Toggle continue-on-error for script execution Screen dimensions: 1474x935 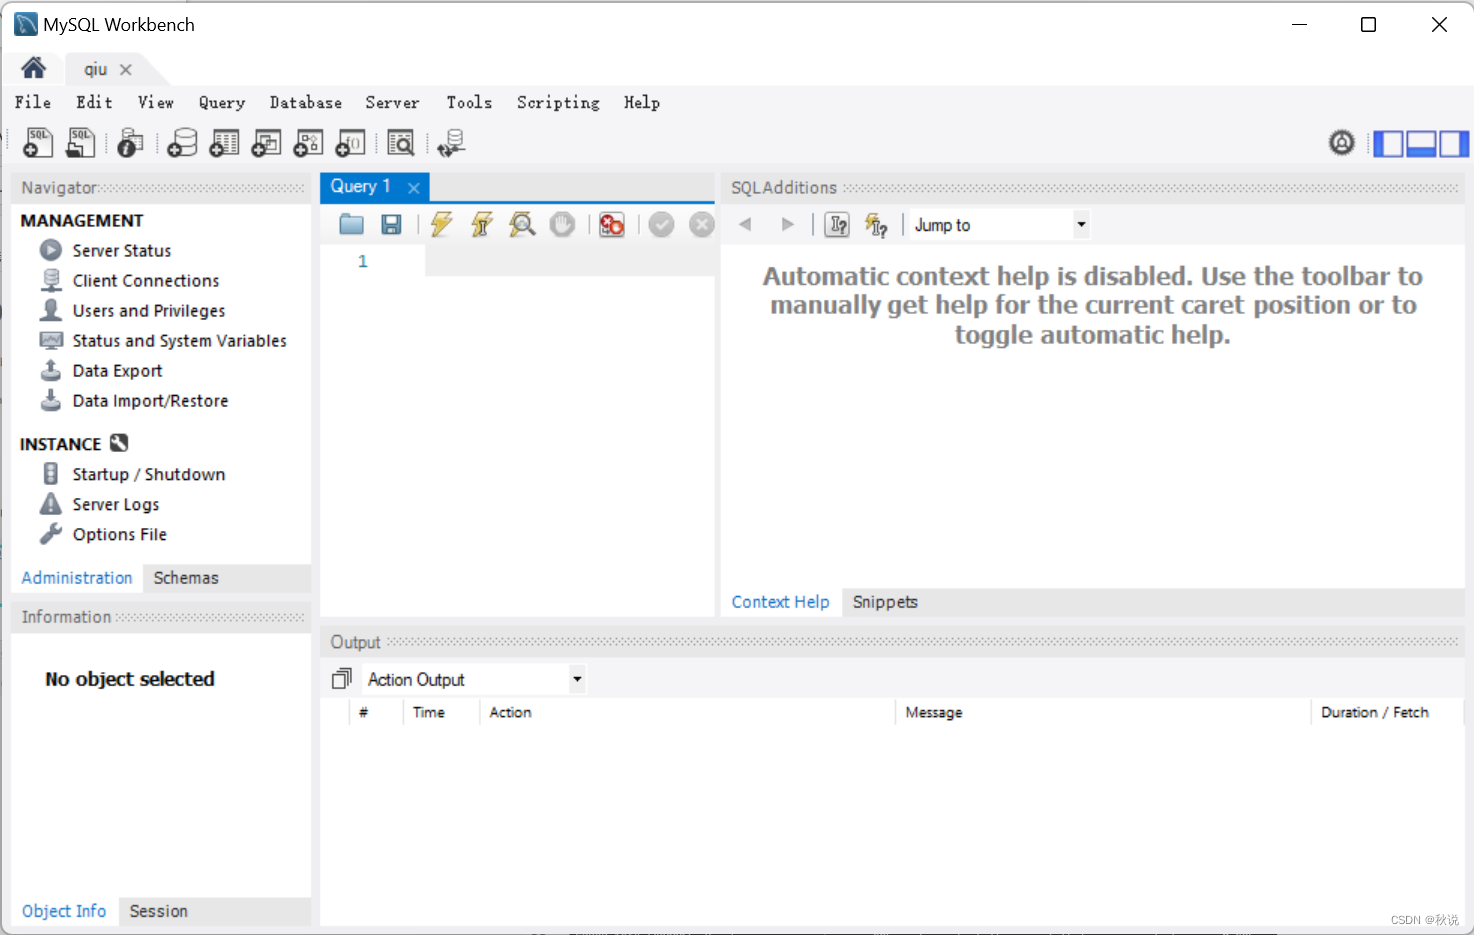pyautogui.click(x=612, y=224)
